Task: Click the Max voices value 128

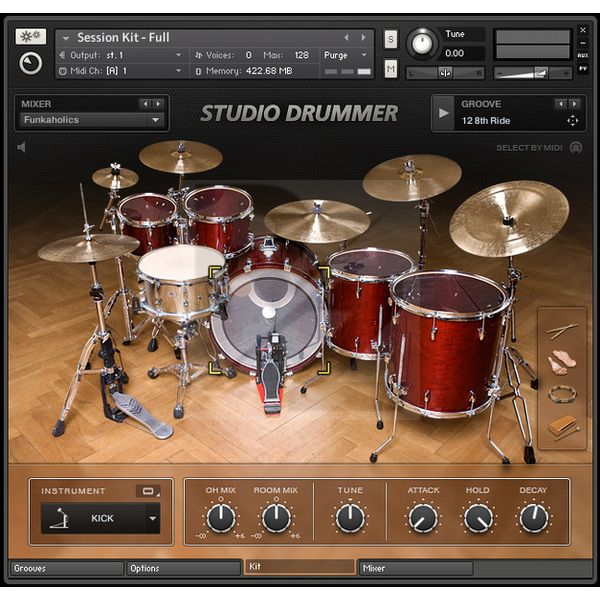Action: pyautogui.click(x=302, y=55)
